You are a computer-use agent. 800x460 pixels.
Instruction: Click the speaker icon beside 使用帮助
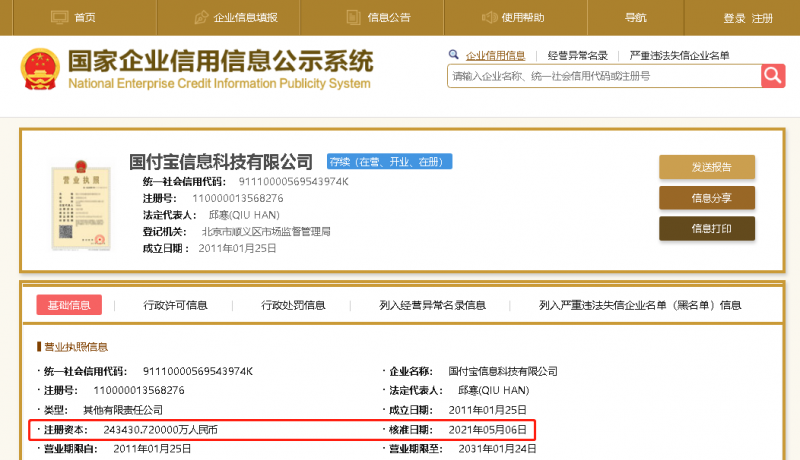[489, 17]
